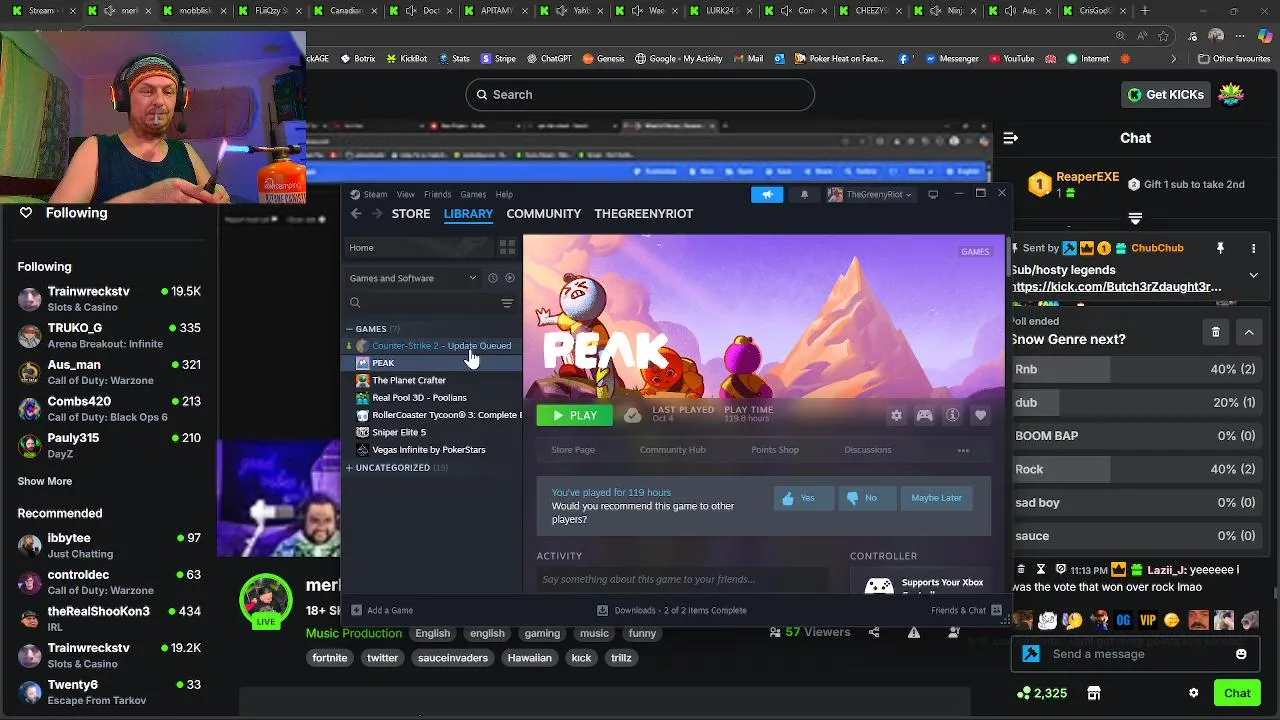Screen dimensions: 1280x720
Task: Switch to Steam STORE tab
Action: [x=411, y=213]
